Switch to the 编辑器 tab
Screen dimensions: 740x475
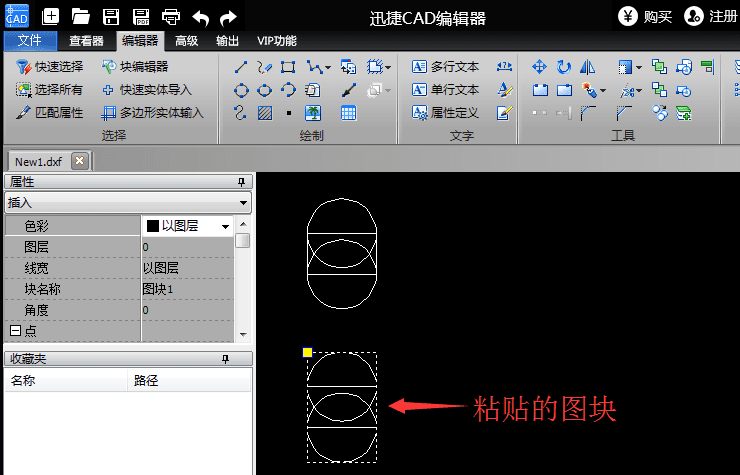coord(140,41)
